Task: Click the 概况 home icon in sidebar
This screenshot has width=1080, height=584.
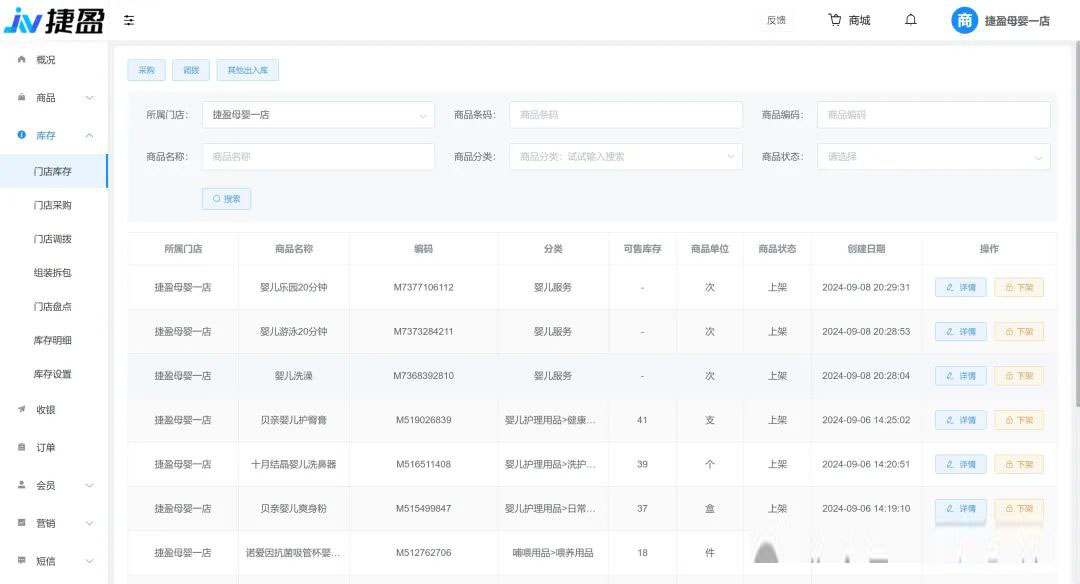Action: tap(22, 60)
